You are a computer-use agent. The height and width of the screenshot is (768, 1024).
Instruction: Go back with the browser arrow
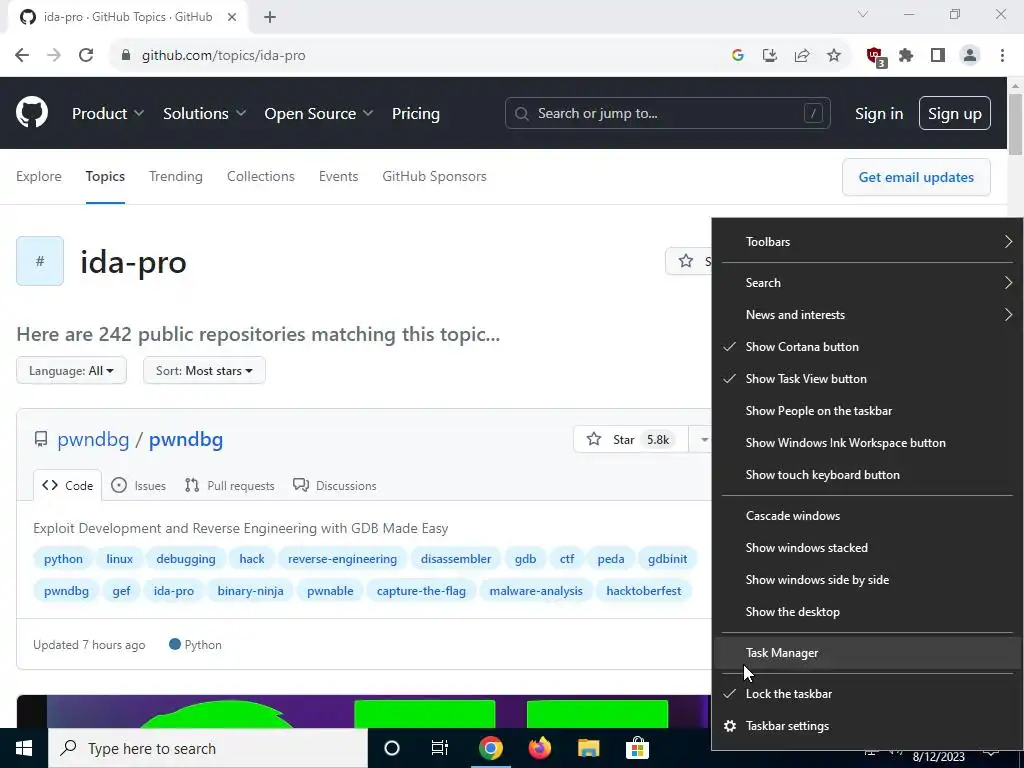(x=22, y=56)
